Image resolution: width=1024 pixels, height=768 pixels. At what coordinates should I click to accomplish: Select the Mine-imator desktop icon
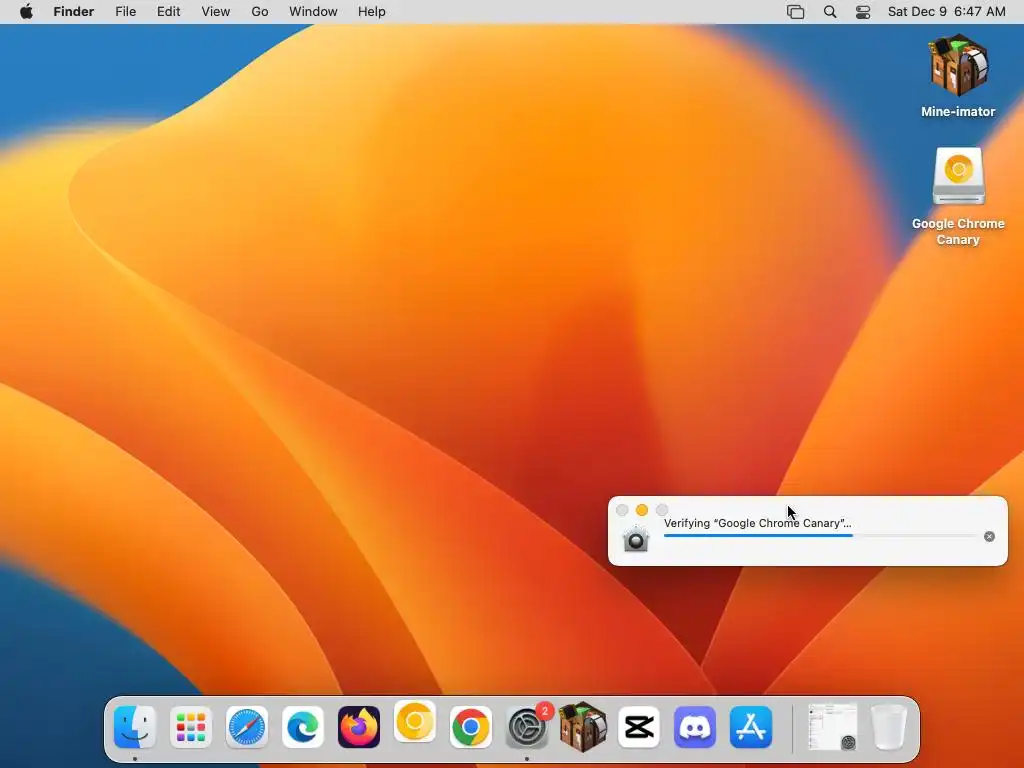pos(958,75)
